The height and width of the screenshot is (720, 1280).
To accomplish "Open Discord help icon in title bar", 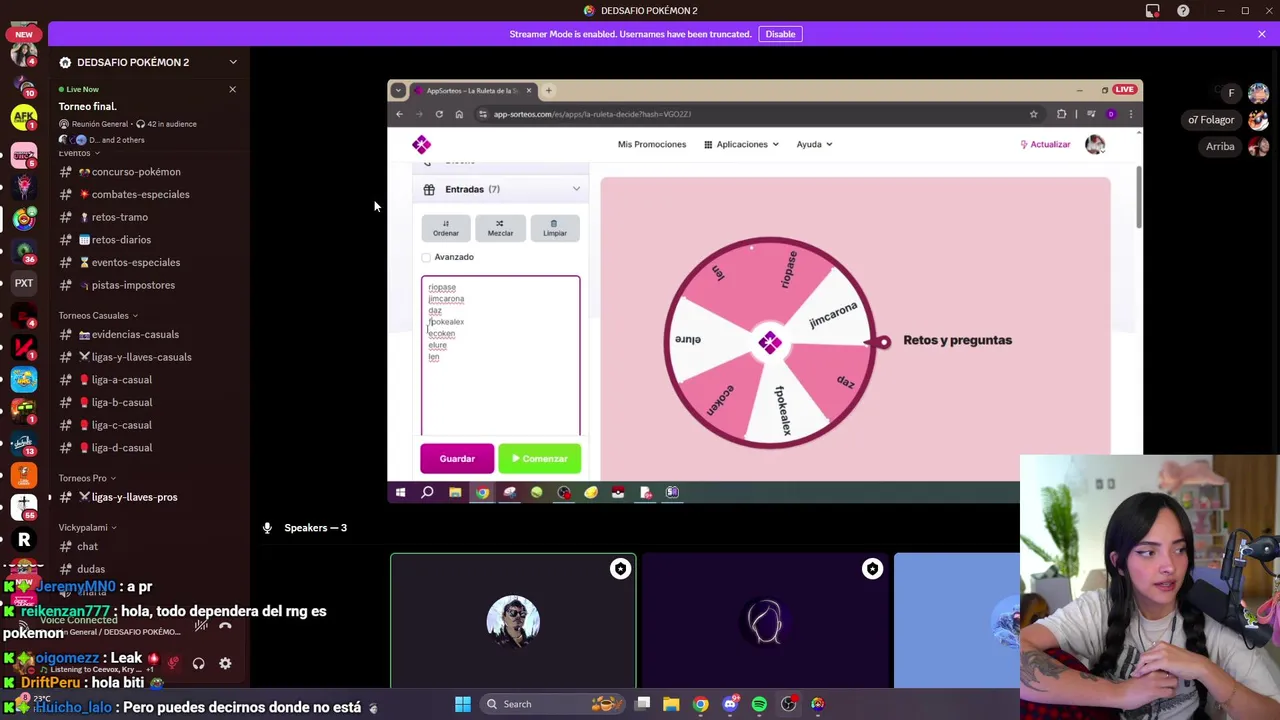I will pyautogui.click(x=1183, y=11).
